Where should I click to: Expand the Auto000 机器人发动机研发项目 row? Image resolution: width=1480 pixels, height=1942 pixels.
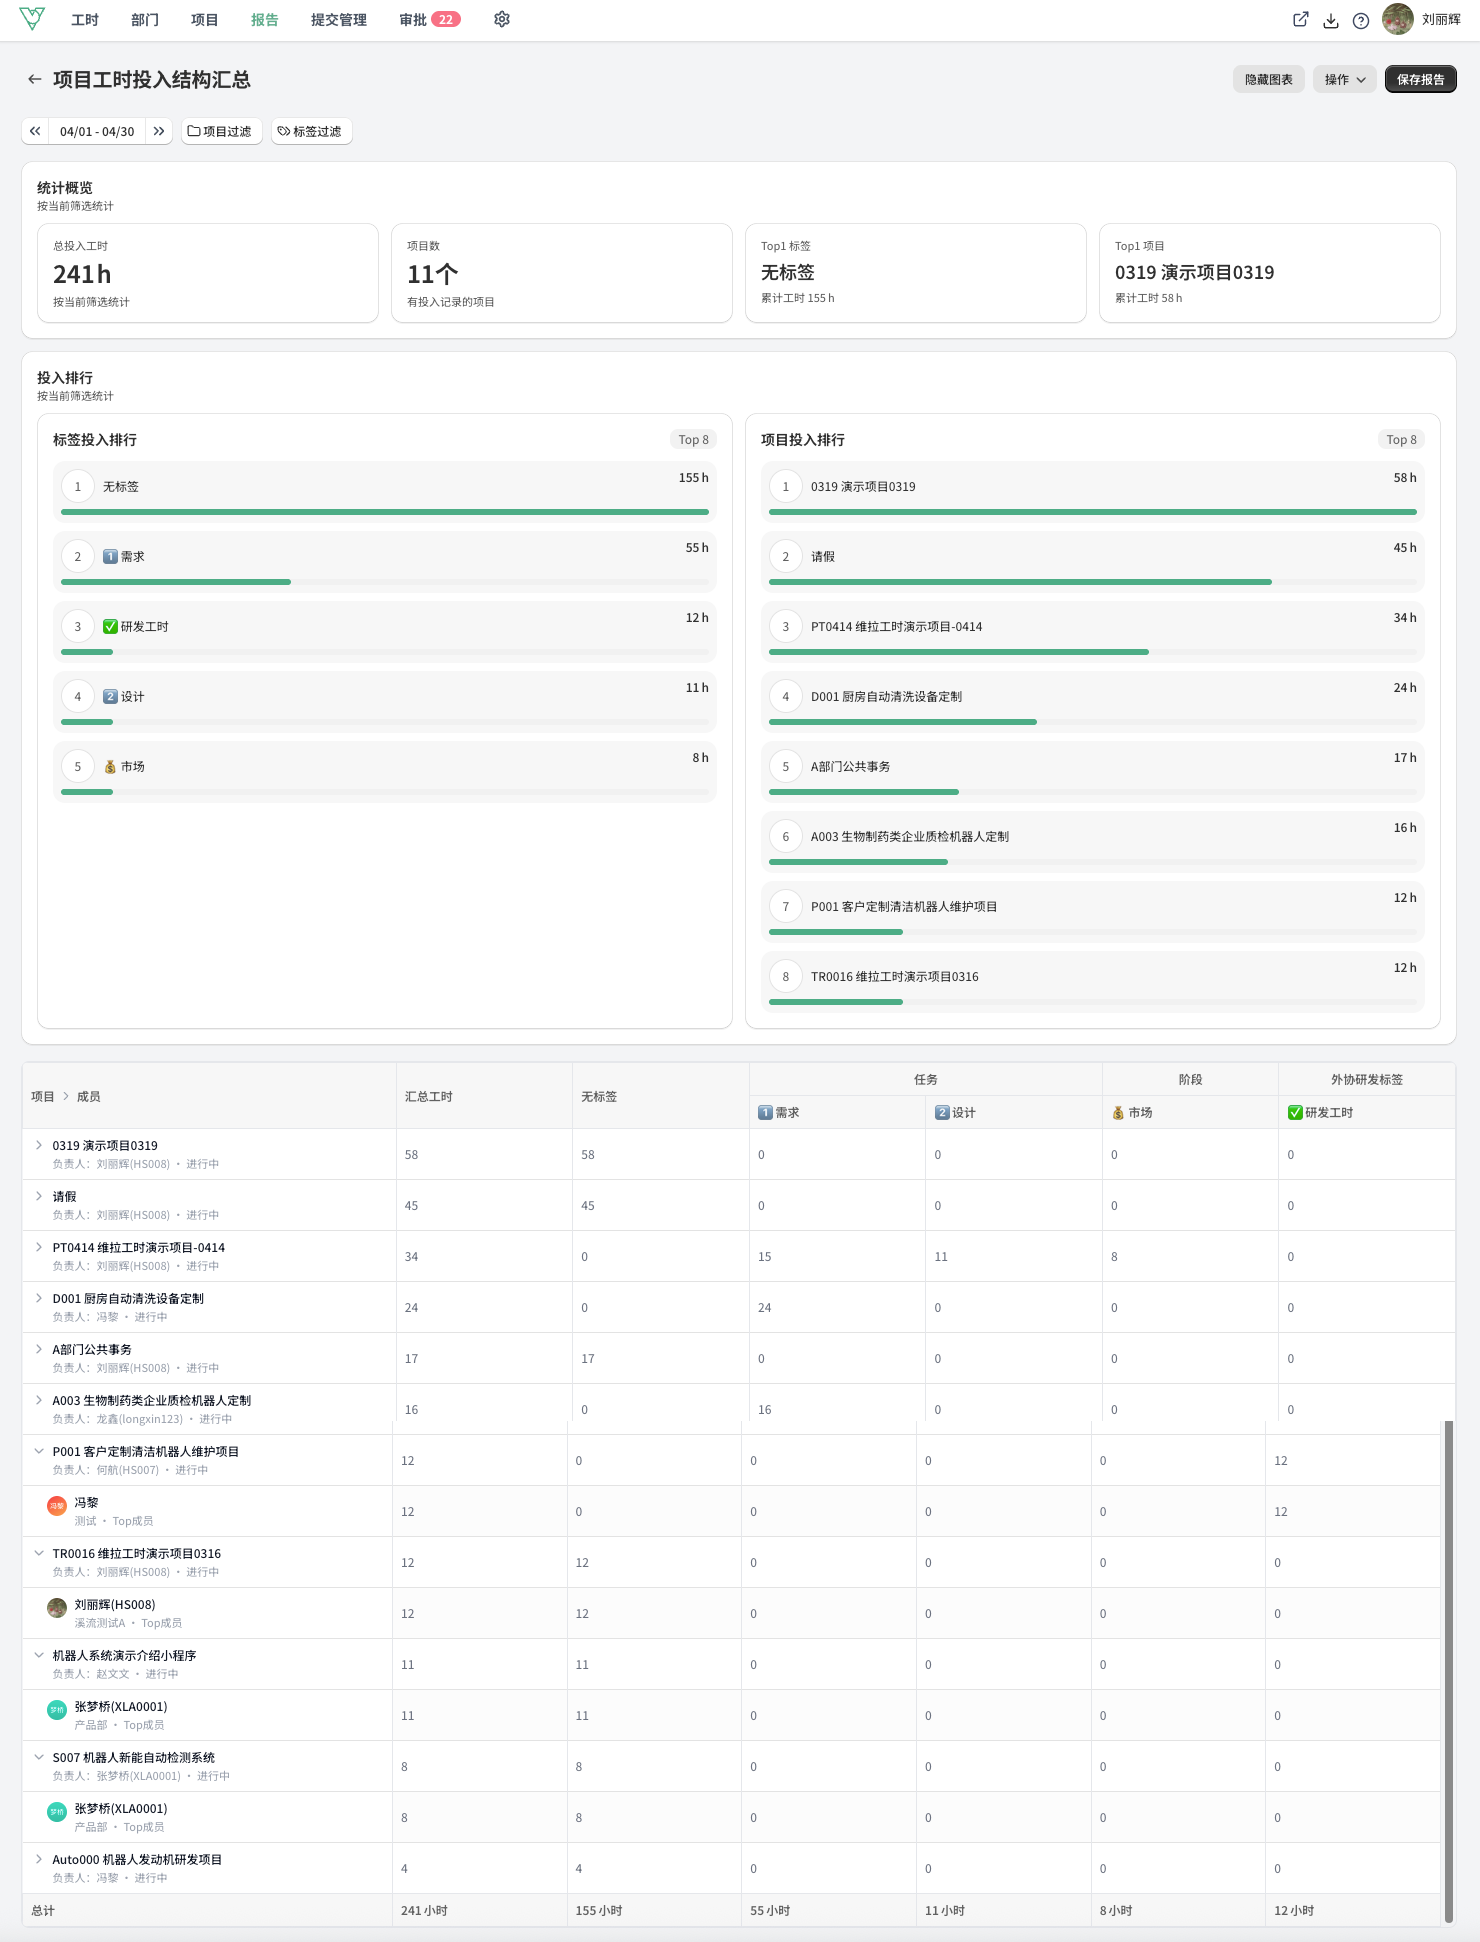39,1859
